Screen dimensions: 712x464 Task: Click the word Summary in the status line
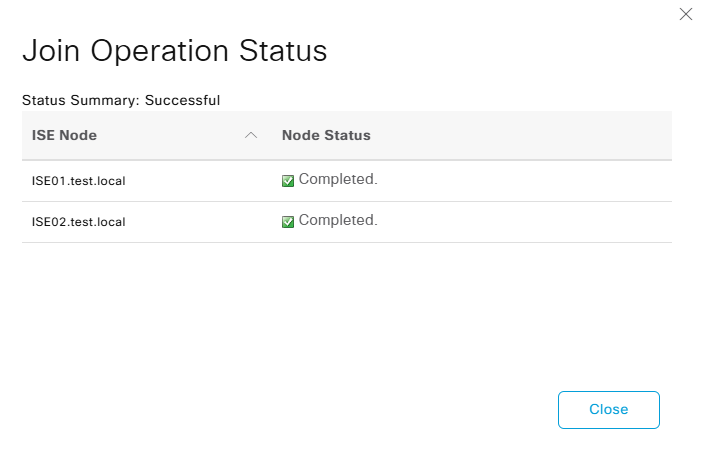click(105, 100)
